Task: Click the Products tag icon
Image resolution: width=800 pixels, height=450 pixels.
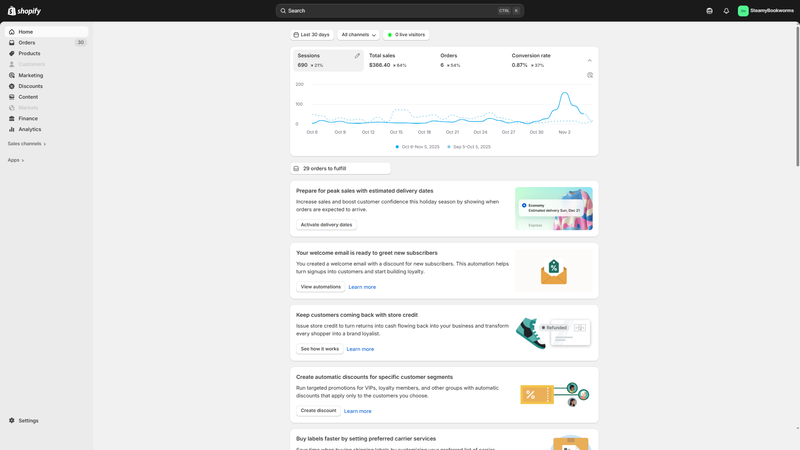Action: coord(12,54)
